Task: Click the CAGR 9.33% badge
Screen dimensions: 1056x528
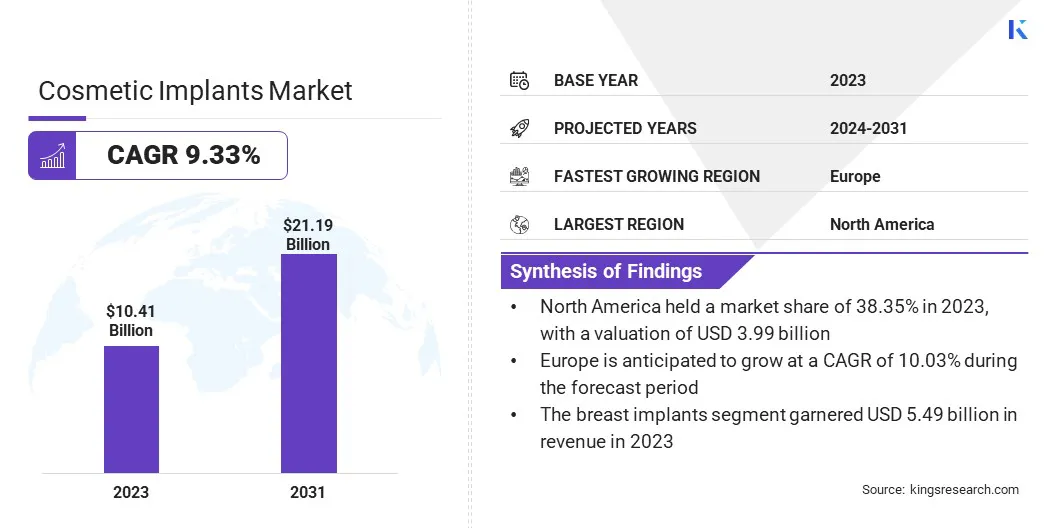Action: (183, 156)
